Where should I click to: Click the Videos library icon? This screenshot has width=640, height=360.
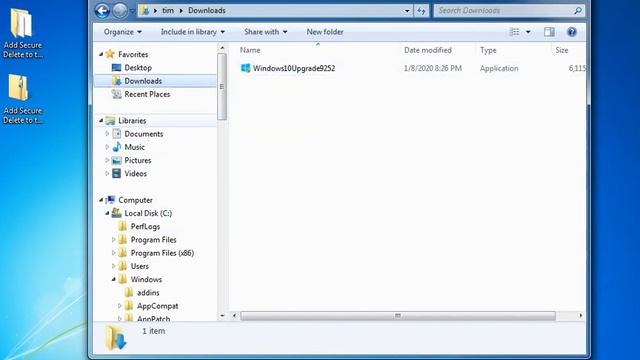coord(117,173)
